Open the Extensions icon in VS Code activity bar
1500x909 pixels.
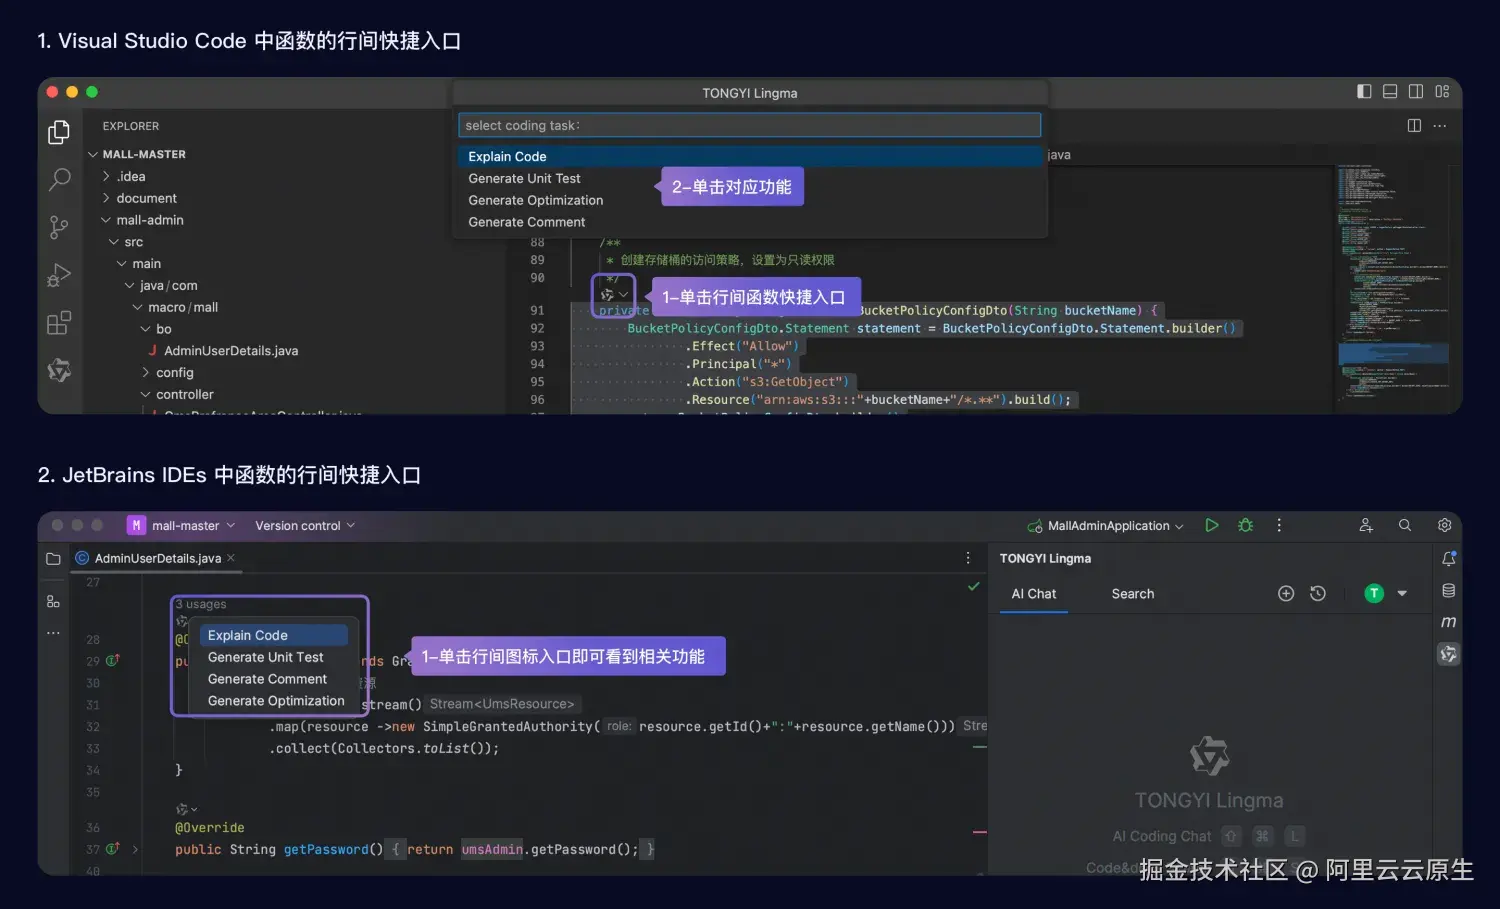[59, 323]
